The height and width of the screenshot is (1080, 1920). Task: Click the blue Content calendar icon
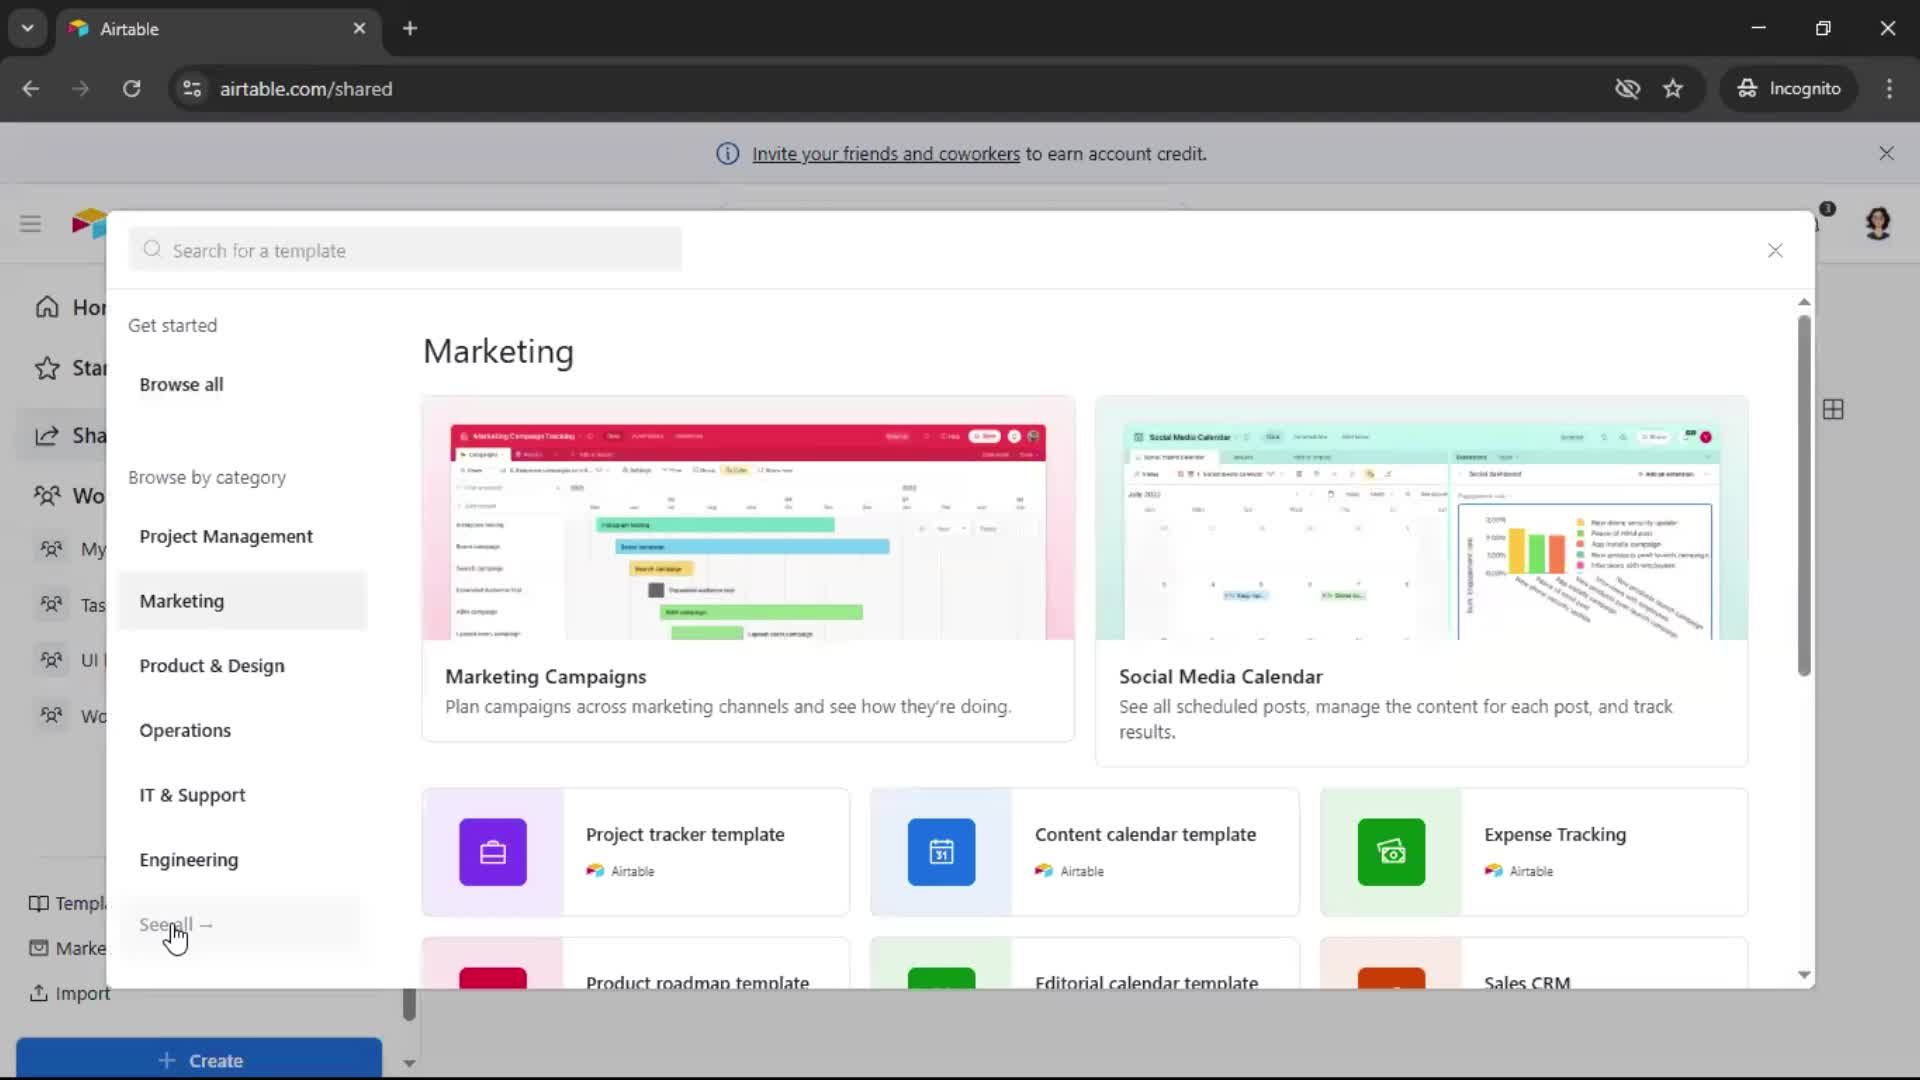[x=942, y=852]
